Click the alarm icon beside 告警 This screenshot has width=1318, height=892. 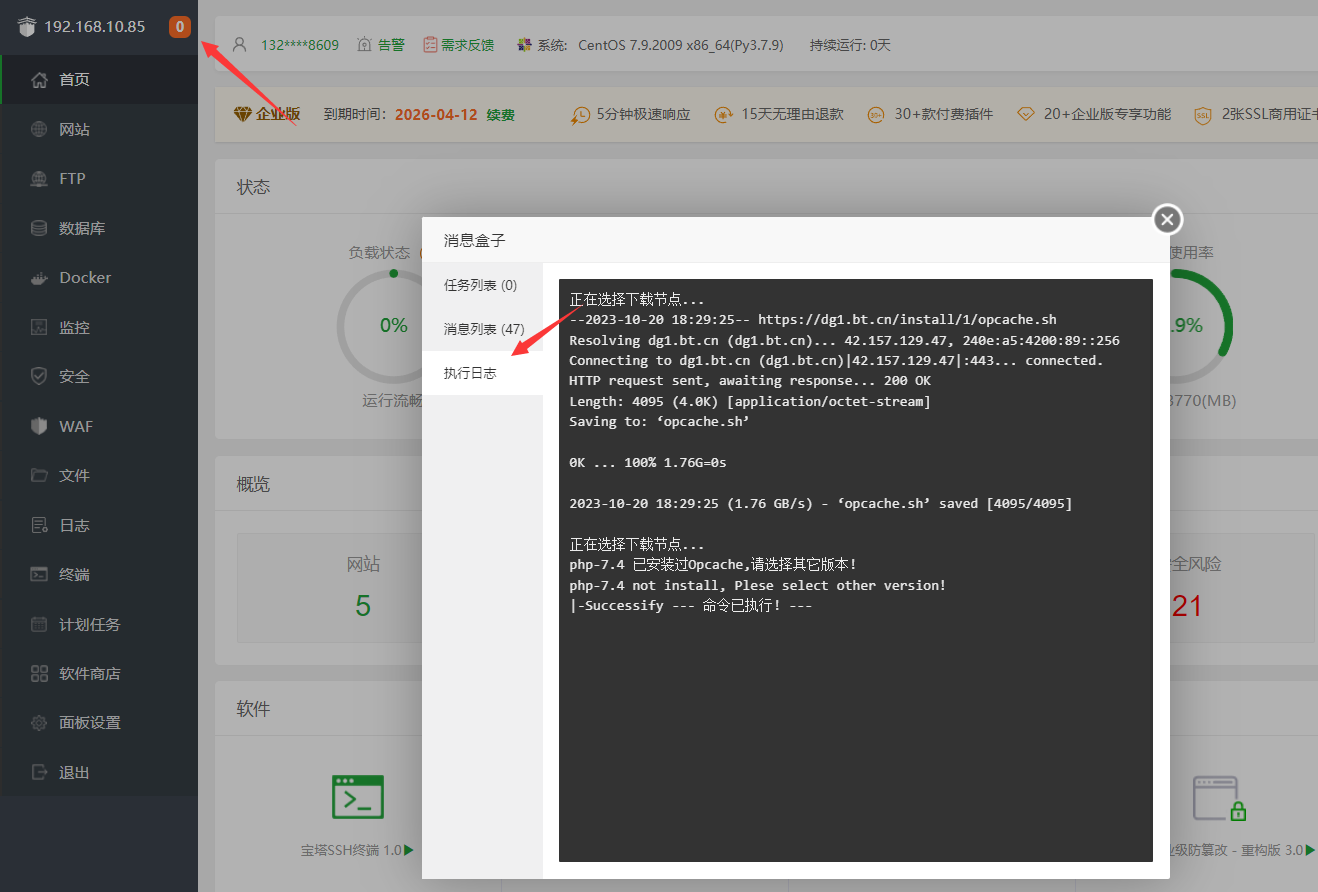[x=364, y=44]
